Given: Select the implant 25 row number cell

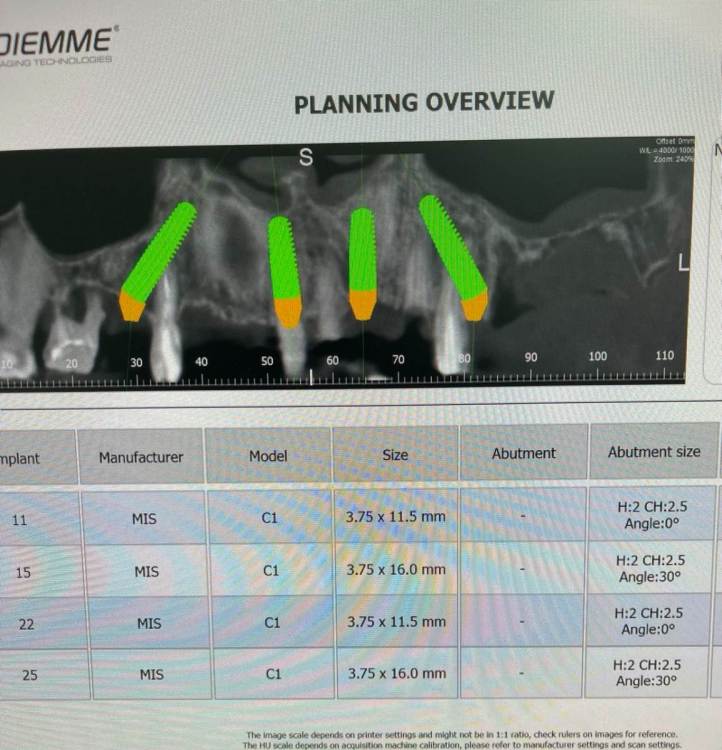Looking at the screenshot, I should [x=30, y=676].
